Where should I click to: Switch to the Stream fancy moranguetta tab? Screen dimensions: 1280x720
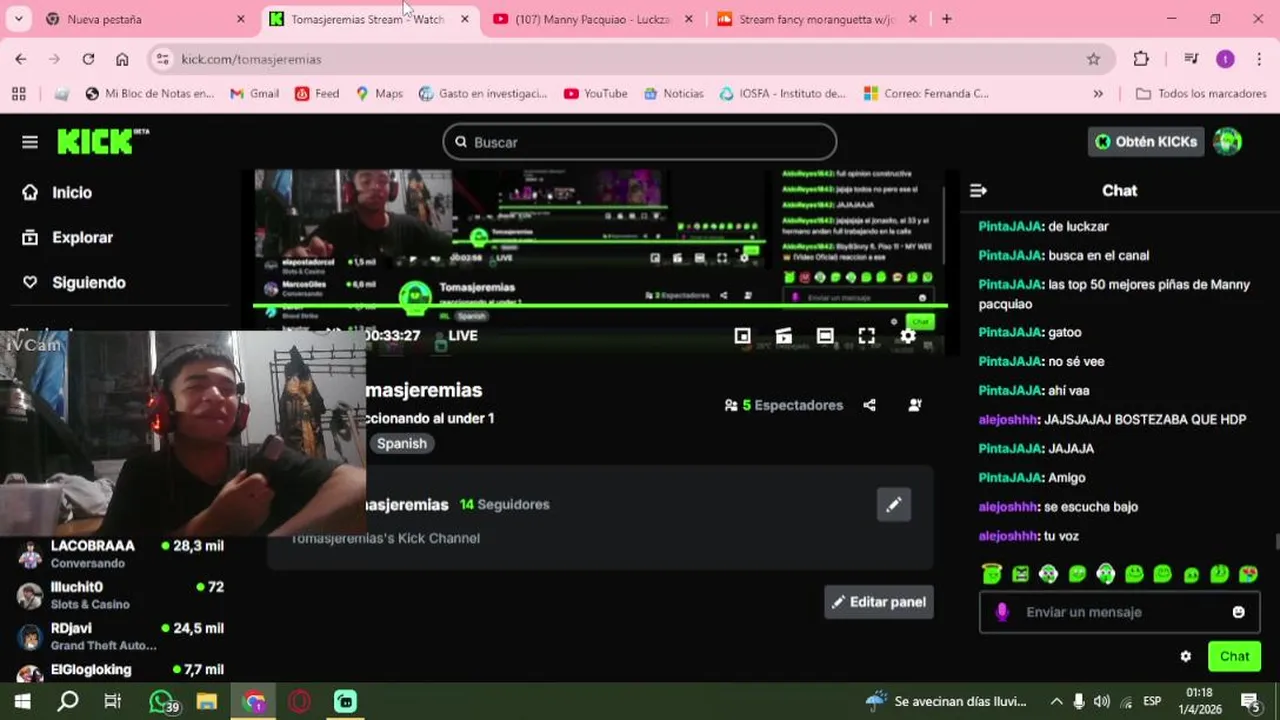point(817,19)
